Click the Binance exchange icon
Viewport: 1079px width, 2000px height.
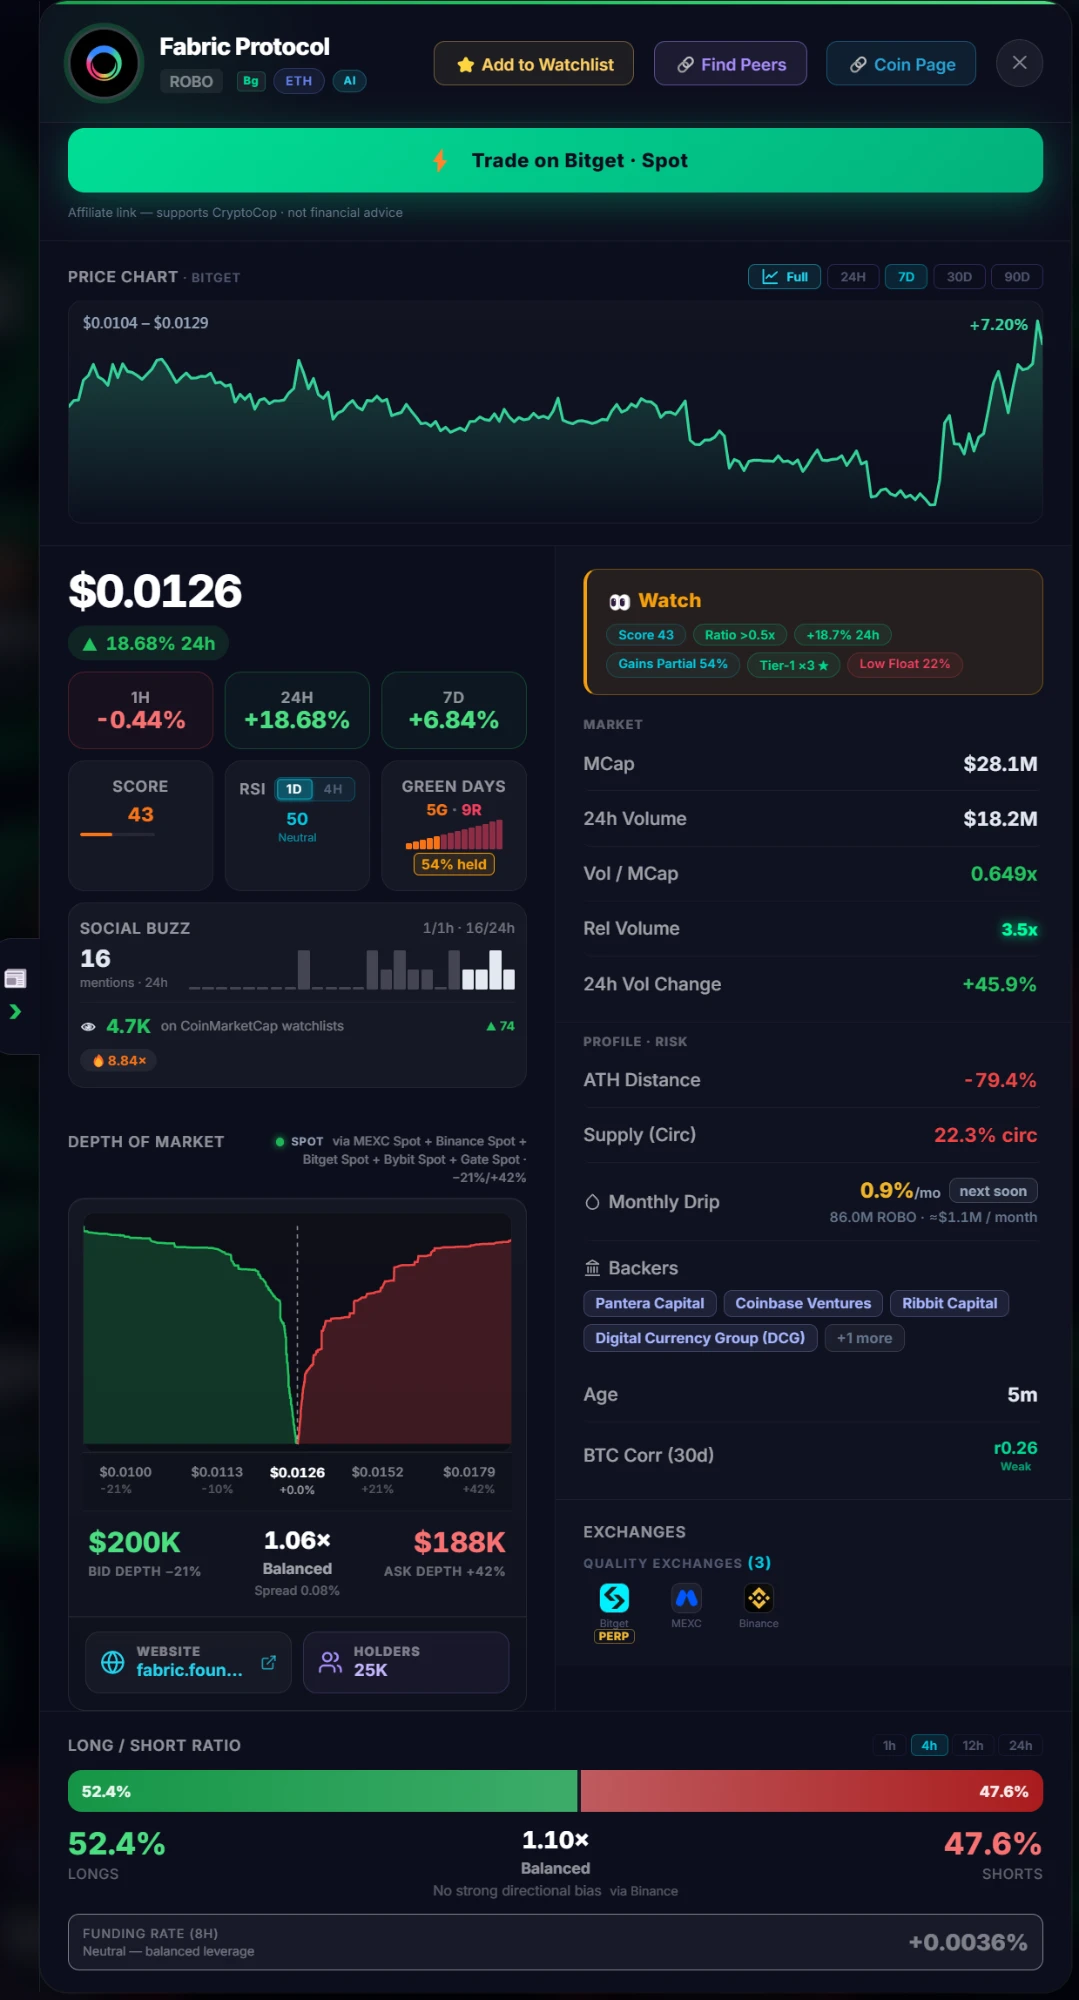(759, 1598)
